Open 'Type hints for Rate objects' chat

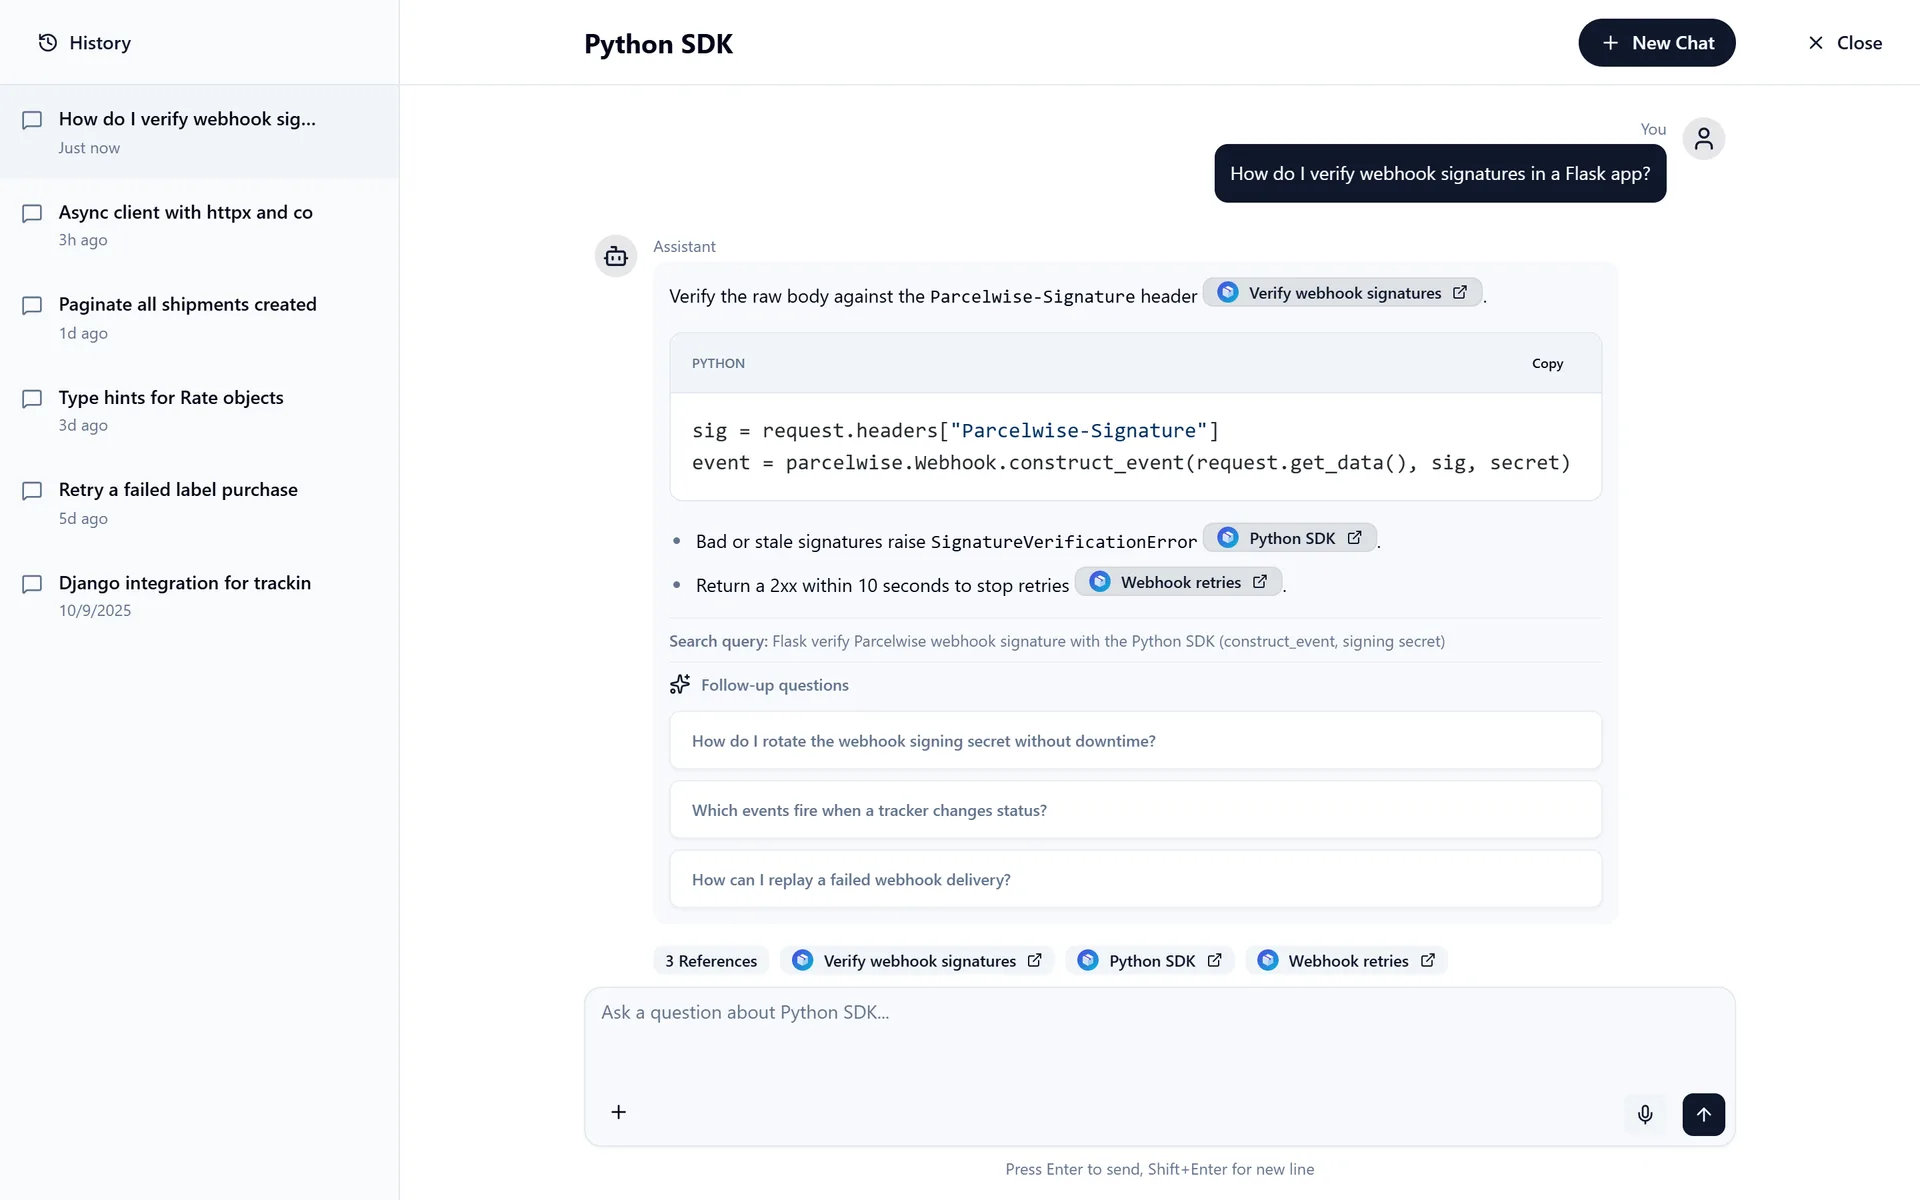(x=199, y=410)
